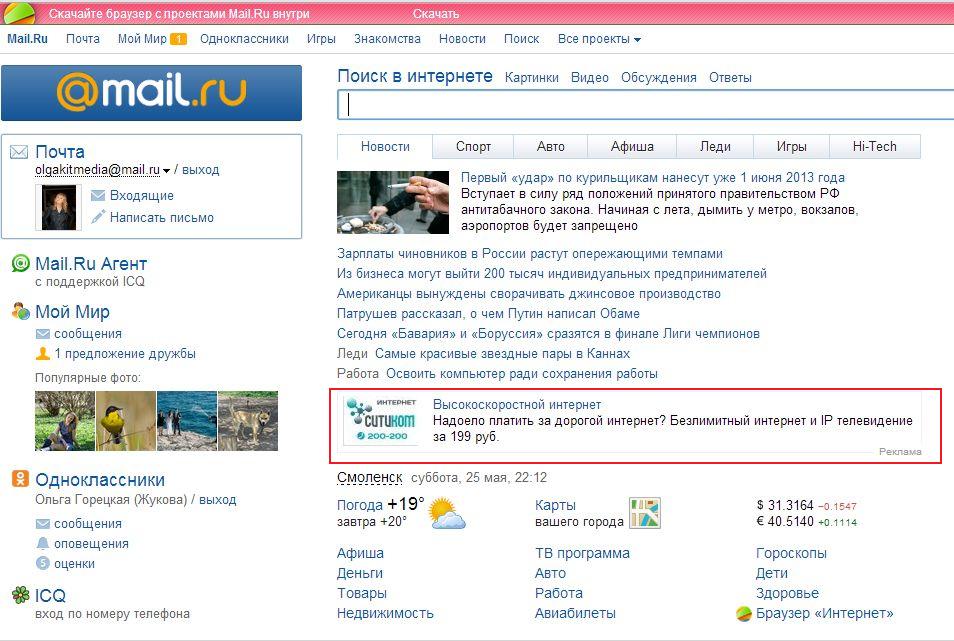
Task: Click the Ситиком advertisement logo
Action: 381,420
